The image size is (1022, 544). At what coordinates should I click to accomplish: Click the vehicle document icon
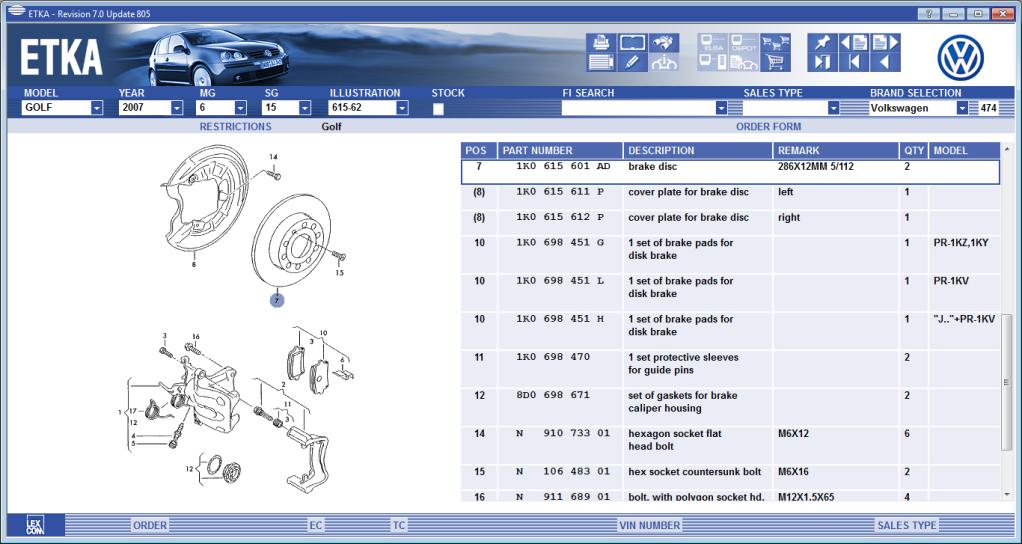tap(744, 63)
